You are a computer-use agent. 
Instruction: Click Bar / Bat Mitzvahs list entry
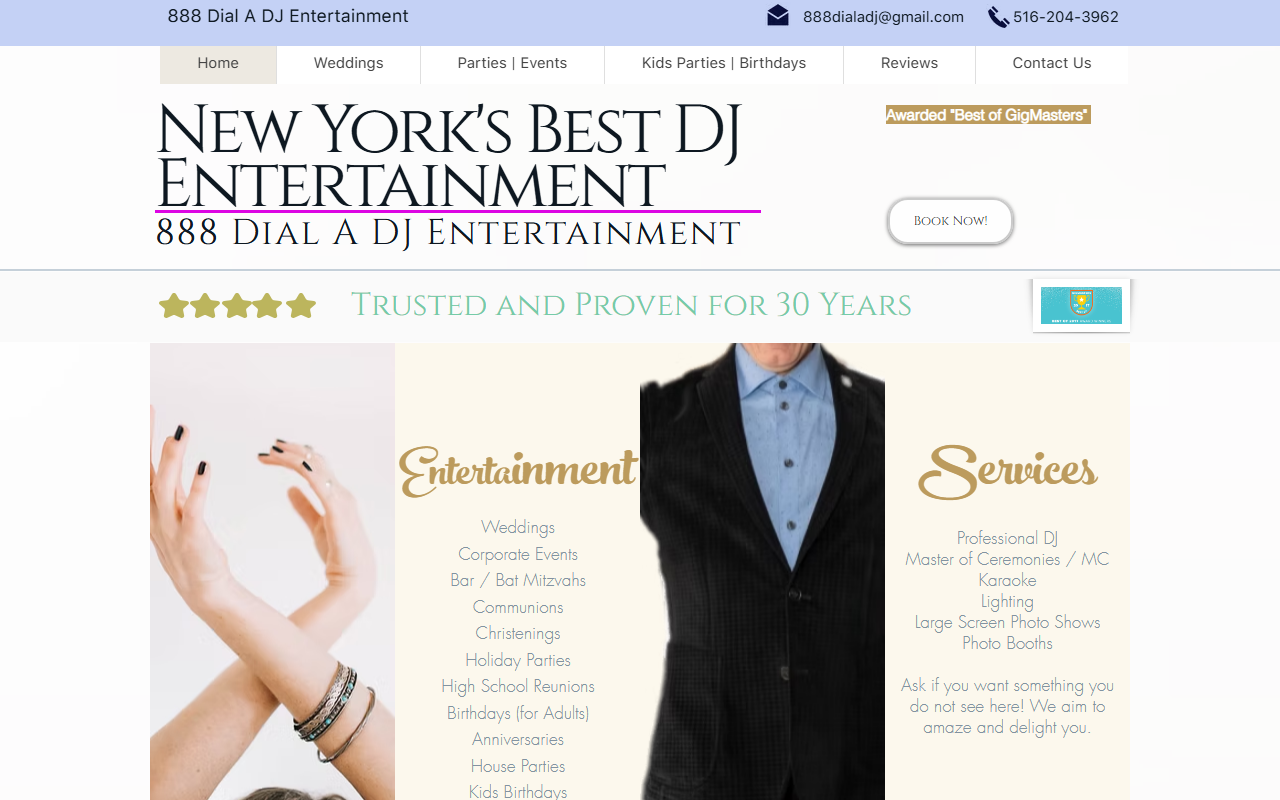518,580
